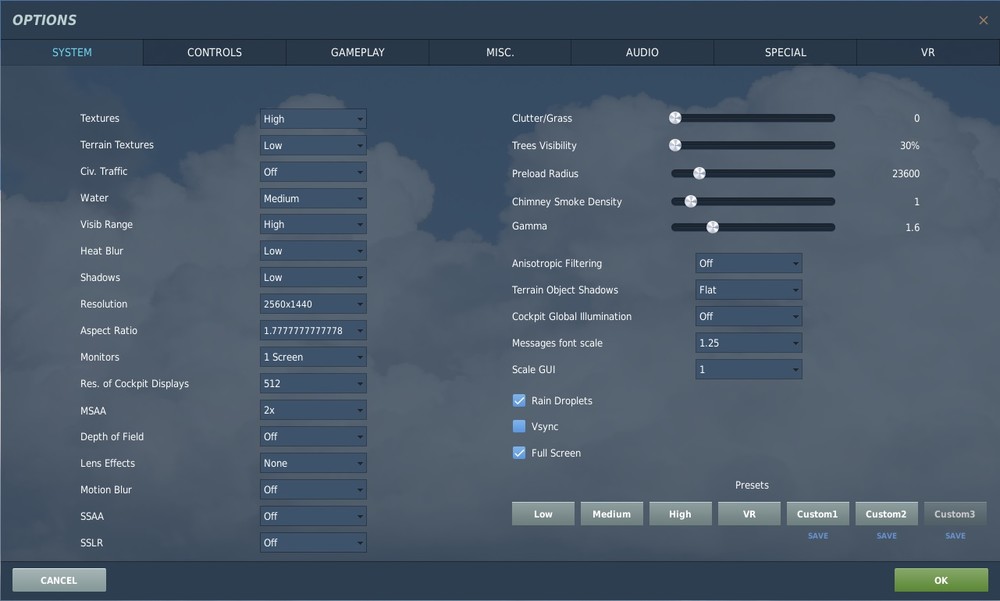The height and width of the screenshot is (601, 1000).
Task: Expand the Terrain Object Shadows selector
Action: click(748, 289)
